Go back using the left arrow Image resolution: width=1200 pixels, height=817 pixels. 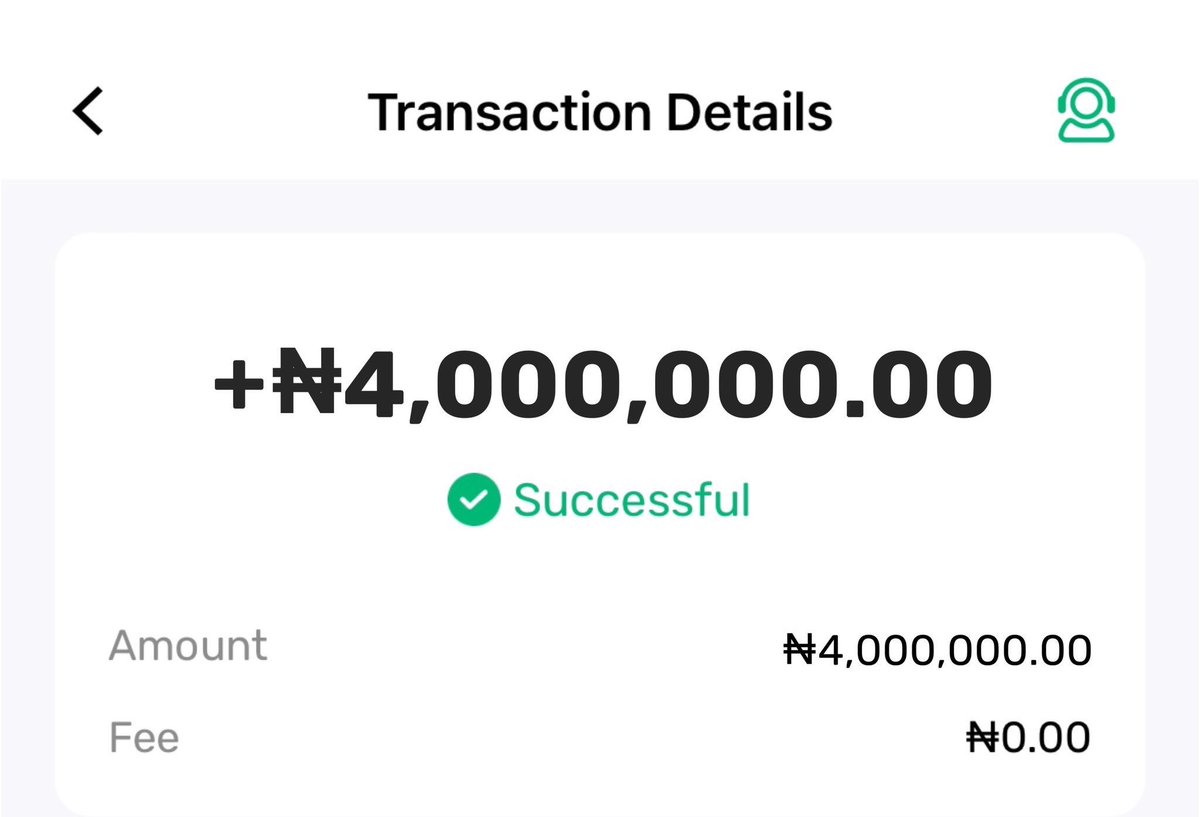pyautogui.click(x=88, y=110)
